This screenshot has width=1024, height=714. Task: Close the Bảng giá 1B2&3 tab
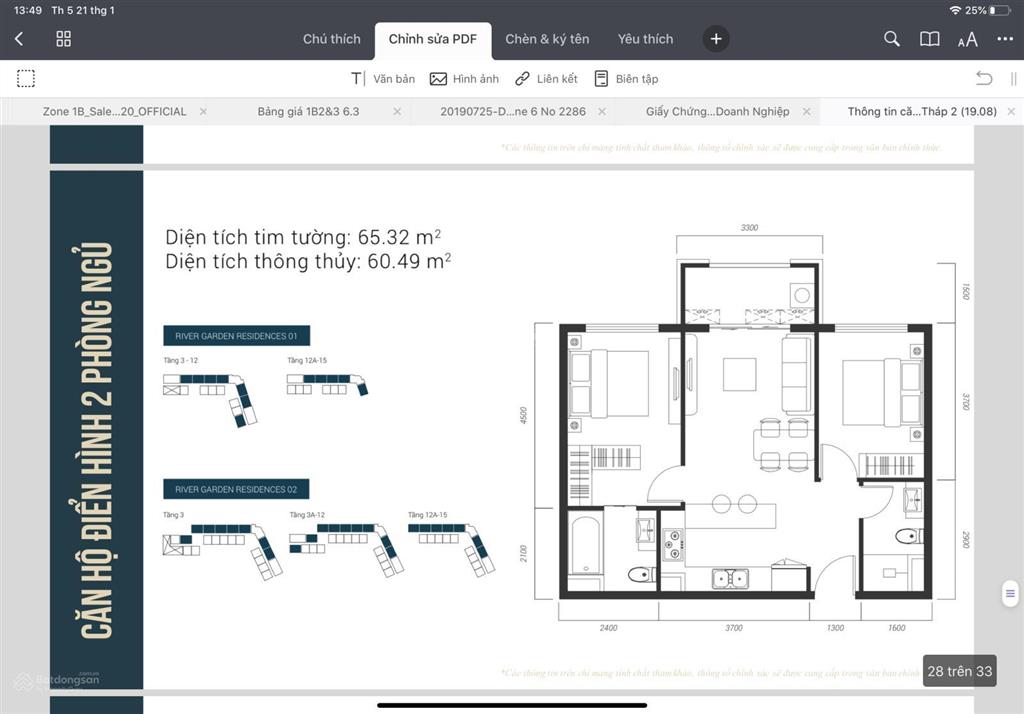click(x=397, y=112)
